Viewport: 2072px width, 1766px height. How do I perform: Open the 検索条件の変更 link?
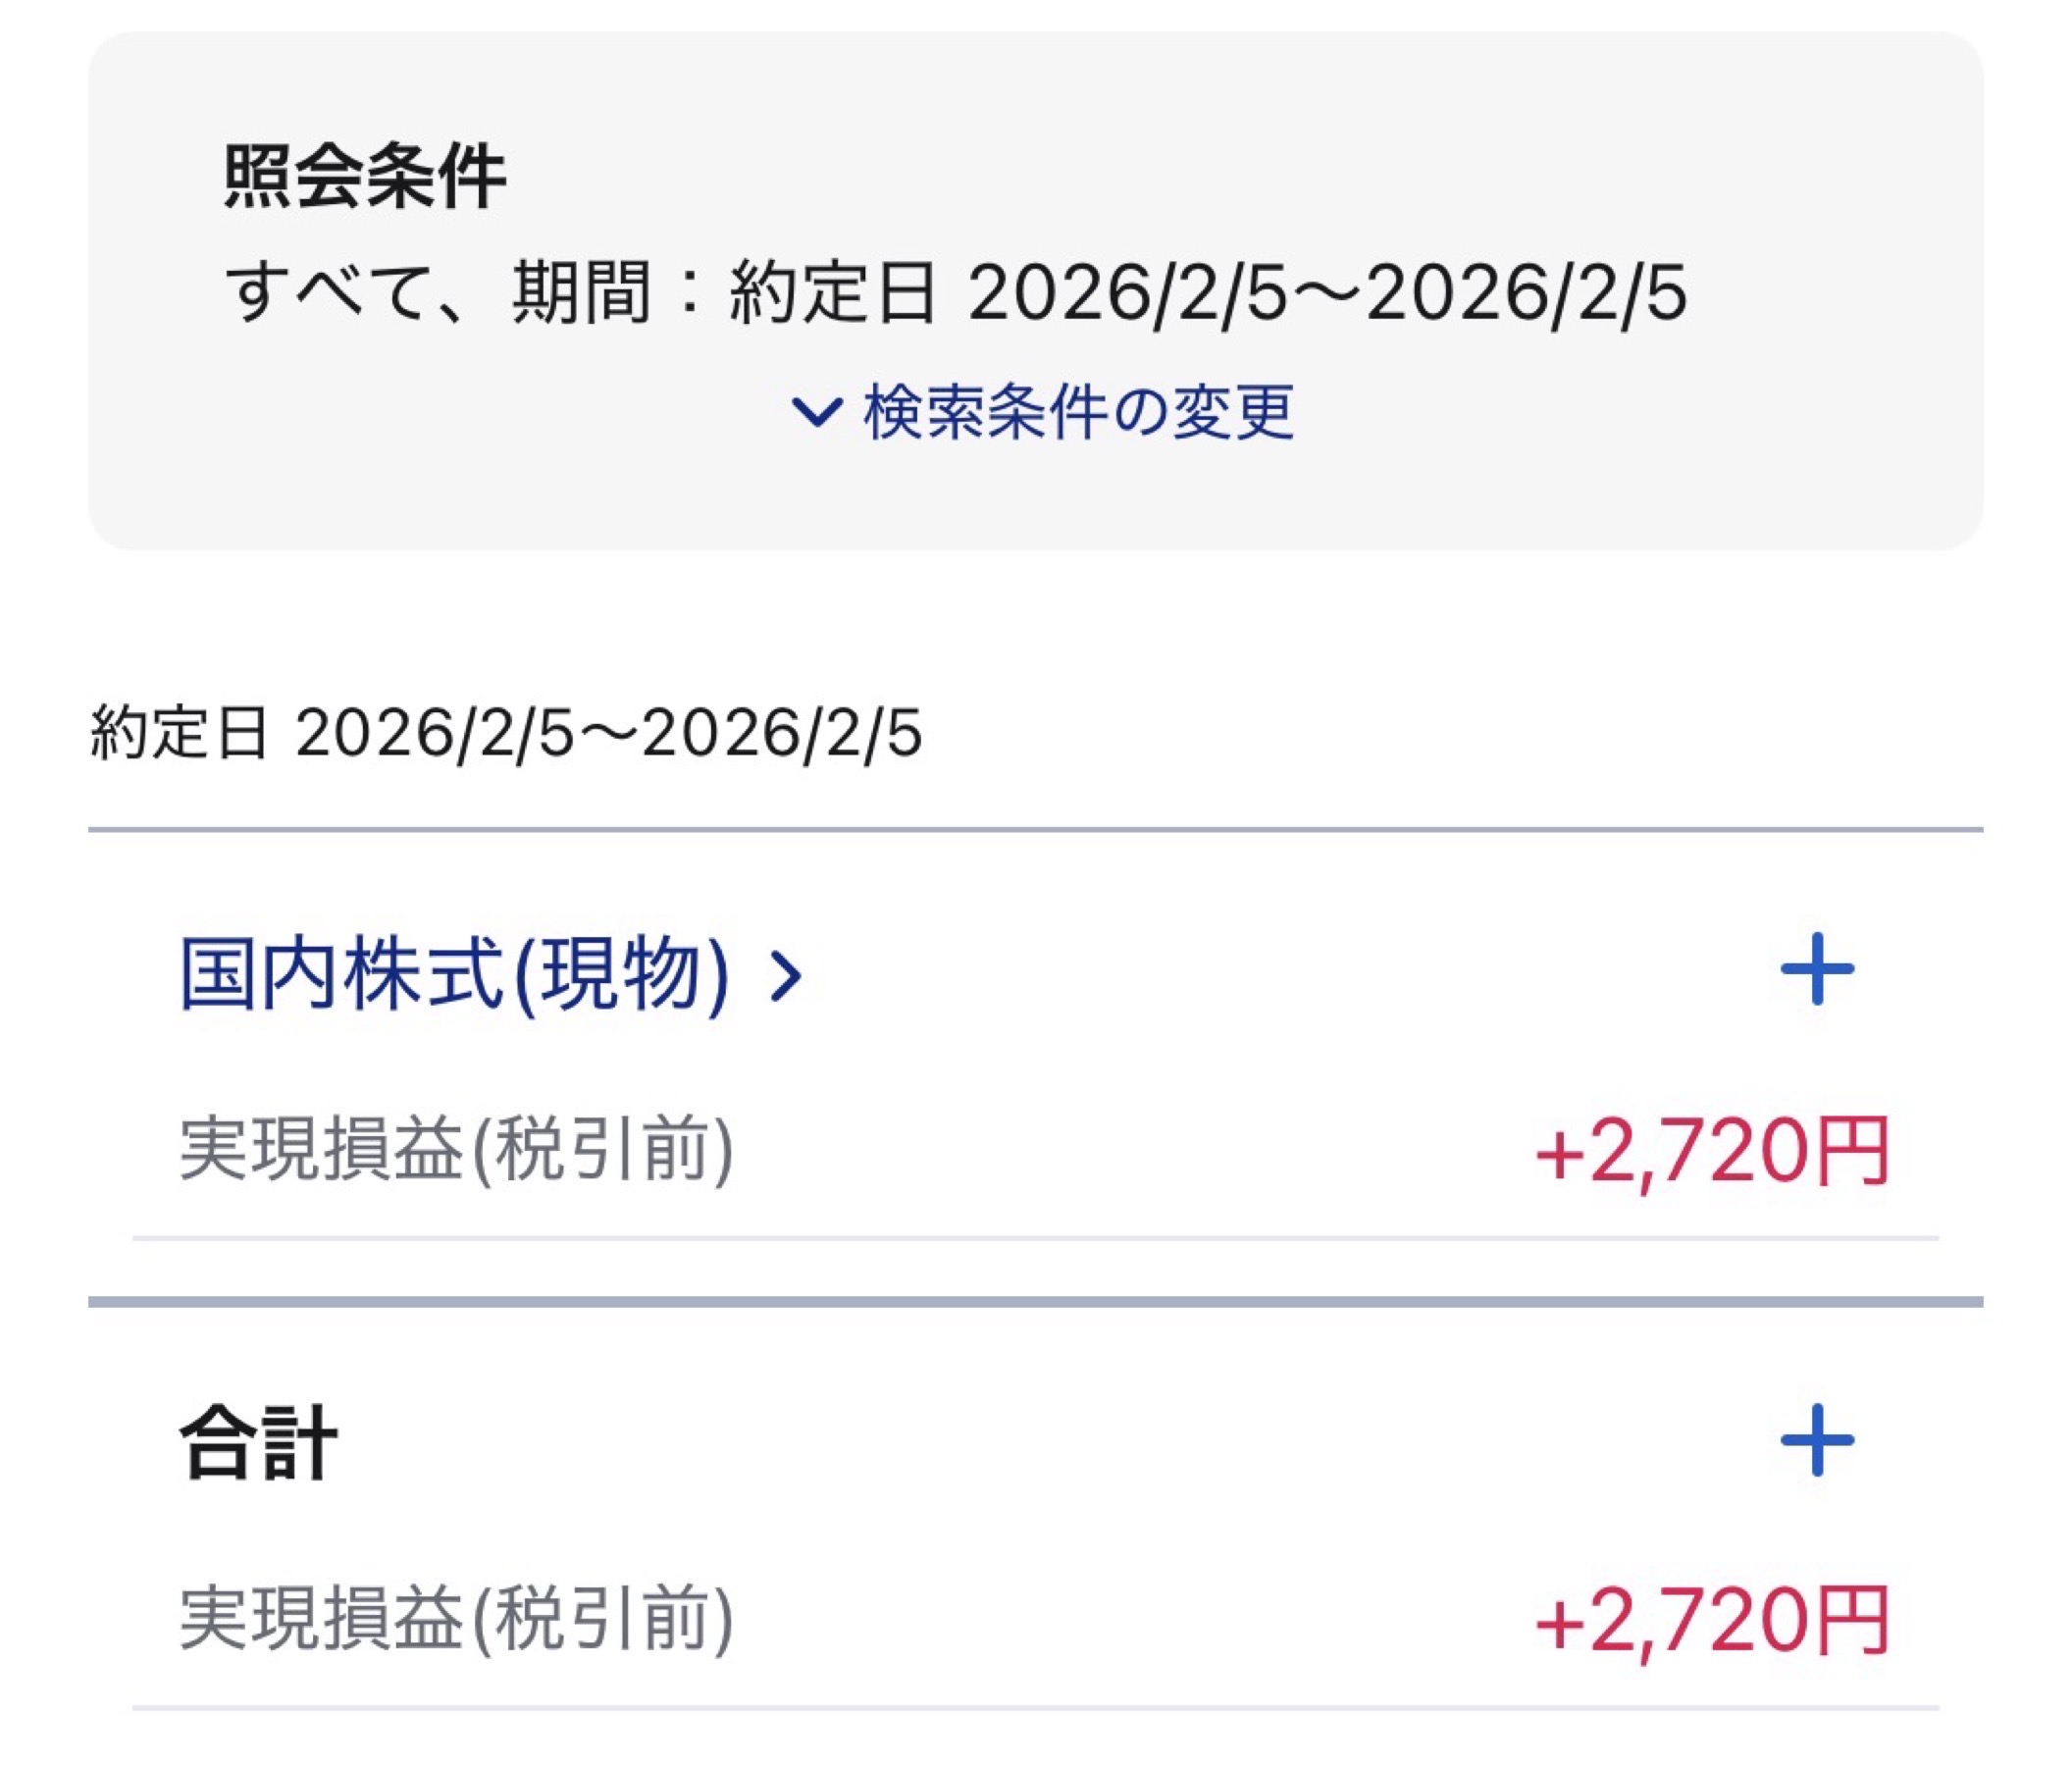pyautogui.click(x=1078, y=411)
